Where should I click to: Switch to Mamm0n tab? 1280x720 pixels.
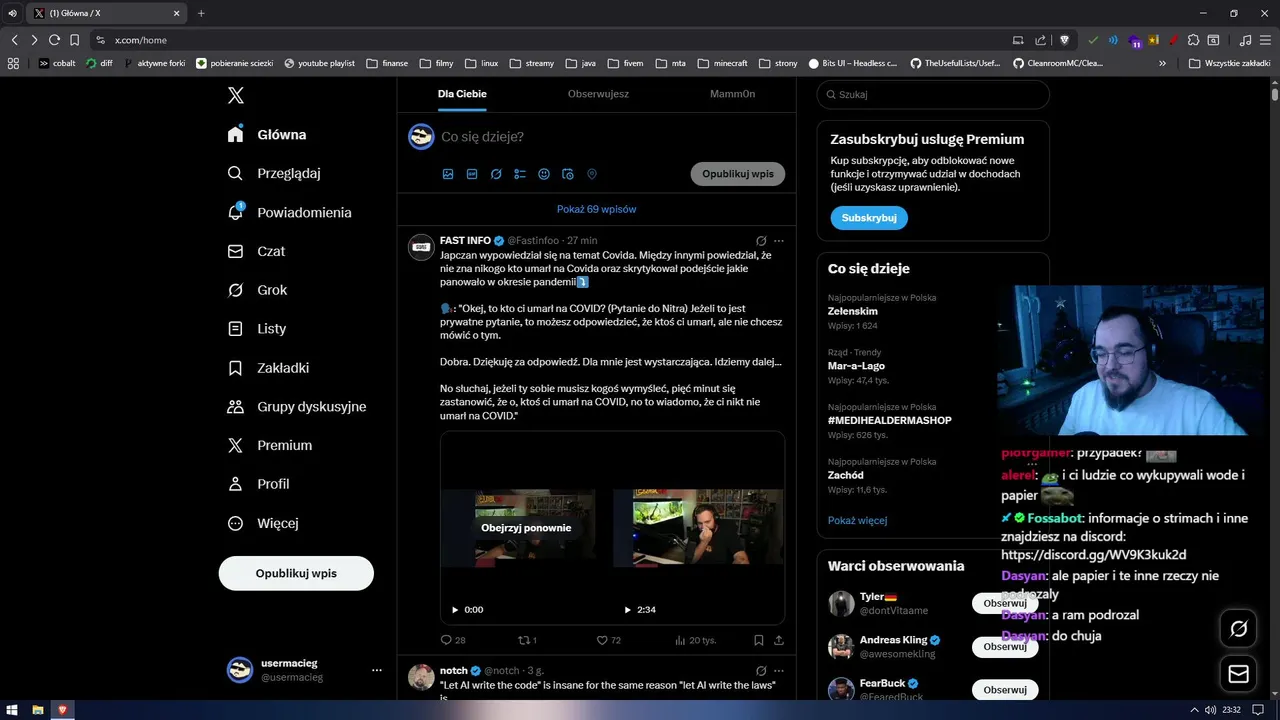732,94
